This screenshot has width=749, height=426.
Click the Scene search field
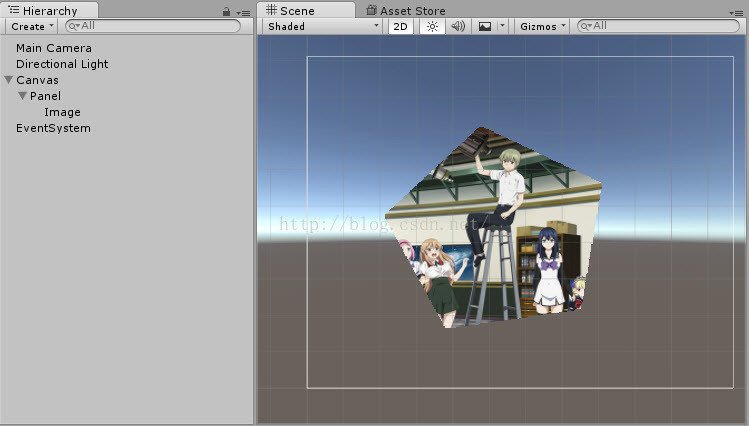(659, 26)
